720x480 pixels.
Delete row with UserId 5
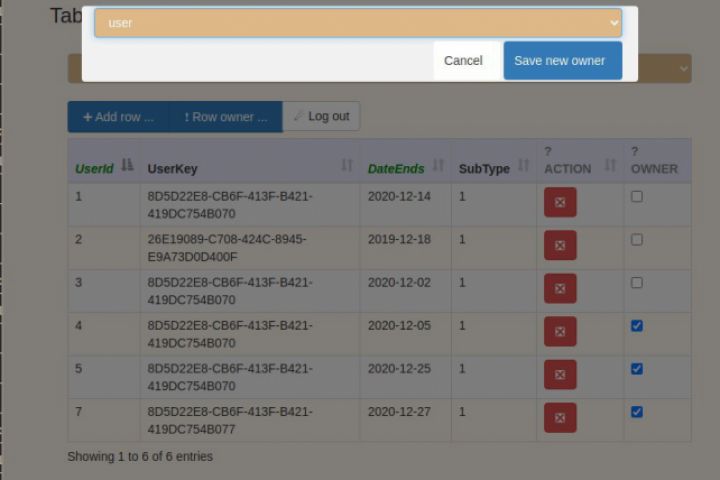[x=560, y=374]
